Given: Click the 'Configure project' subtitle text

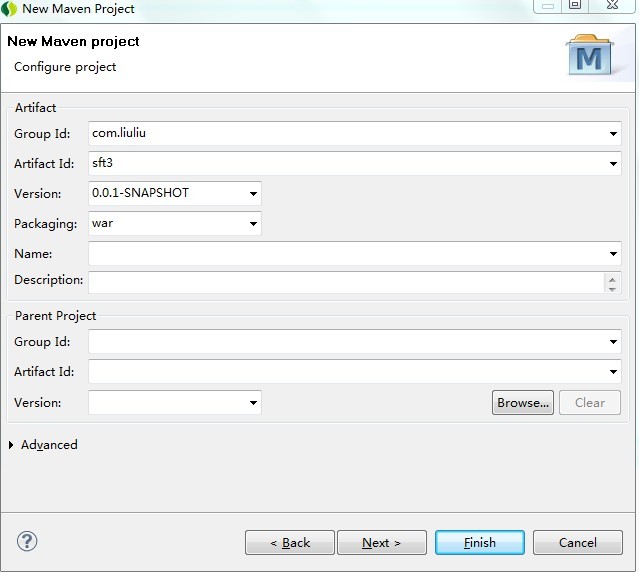Looking at the screenshot, I should pyautogui.click(x=65, y=67).
